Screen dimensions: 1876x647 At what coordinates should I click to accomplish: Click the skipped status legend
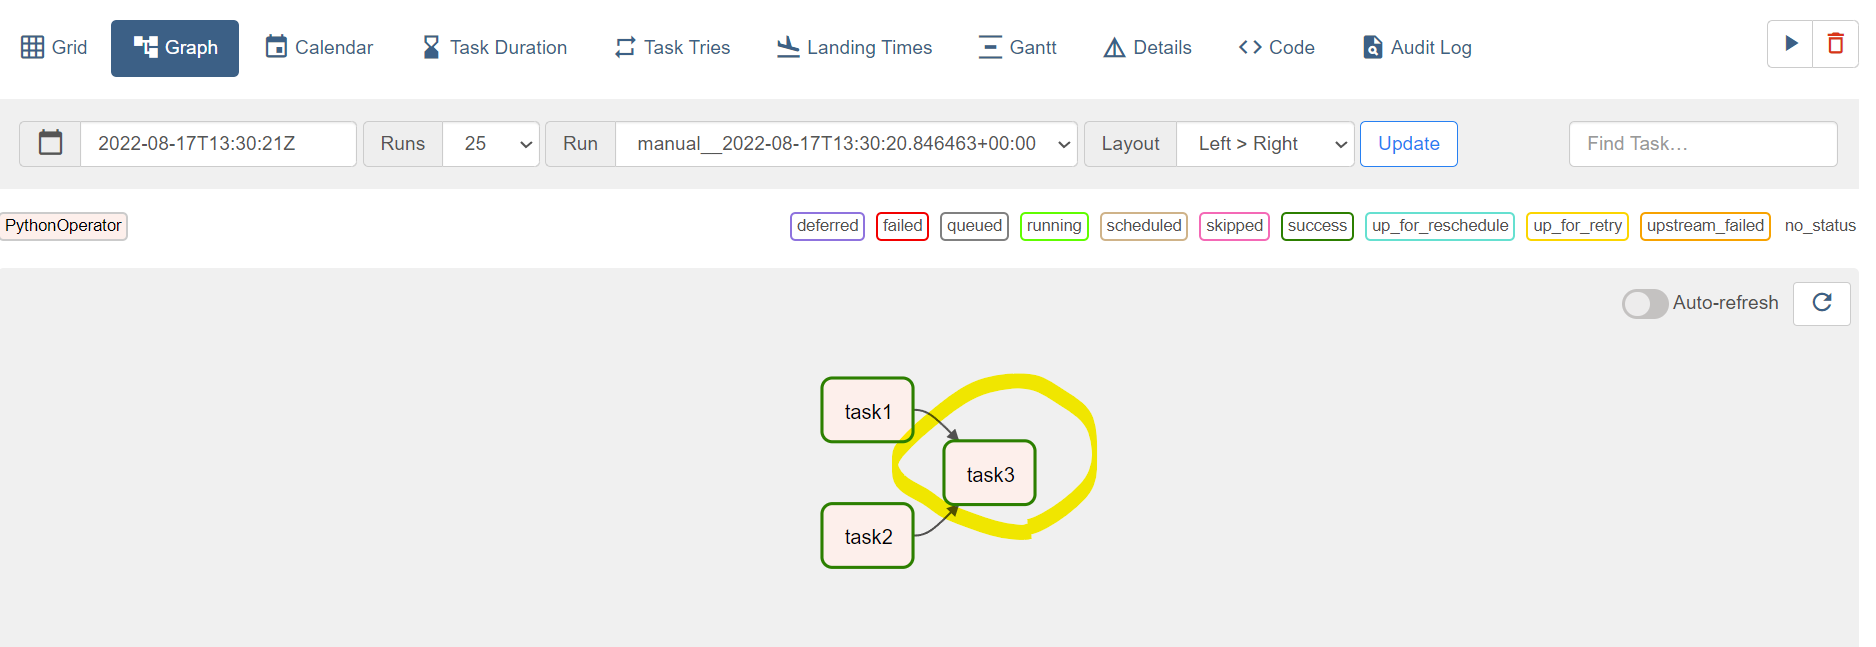(1234, 226)
